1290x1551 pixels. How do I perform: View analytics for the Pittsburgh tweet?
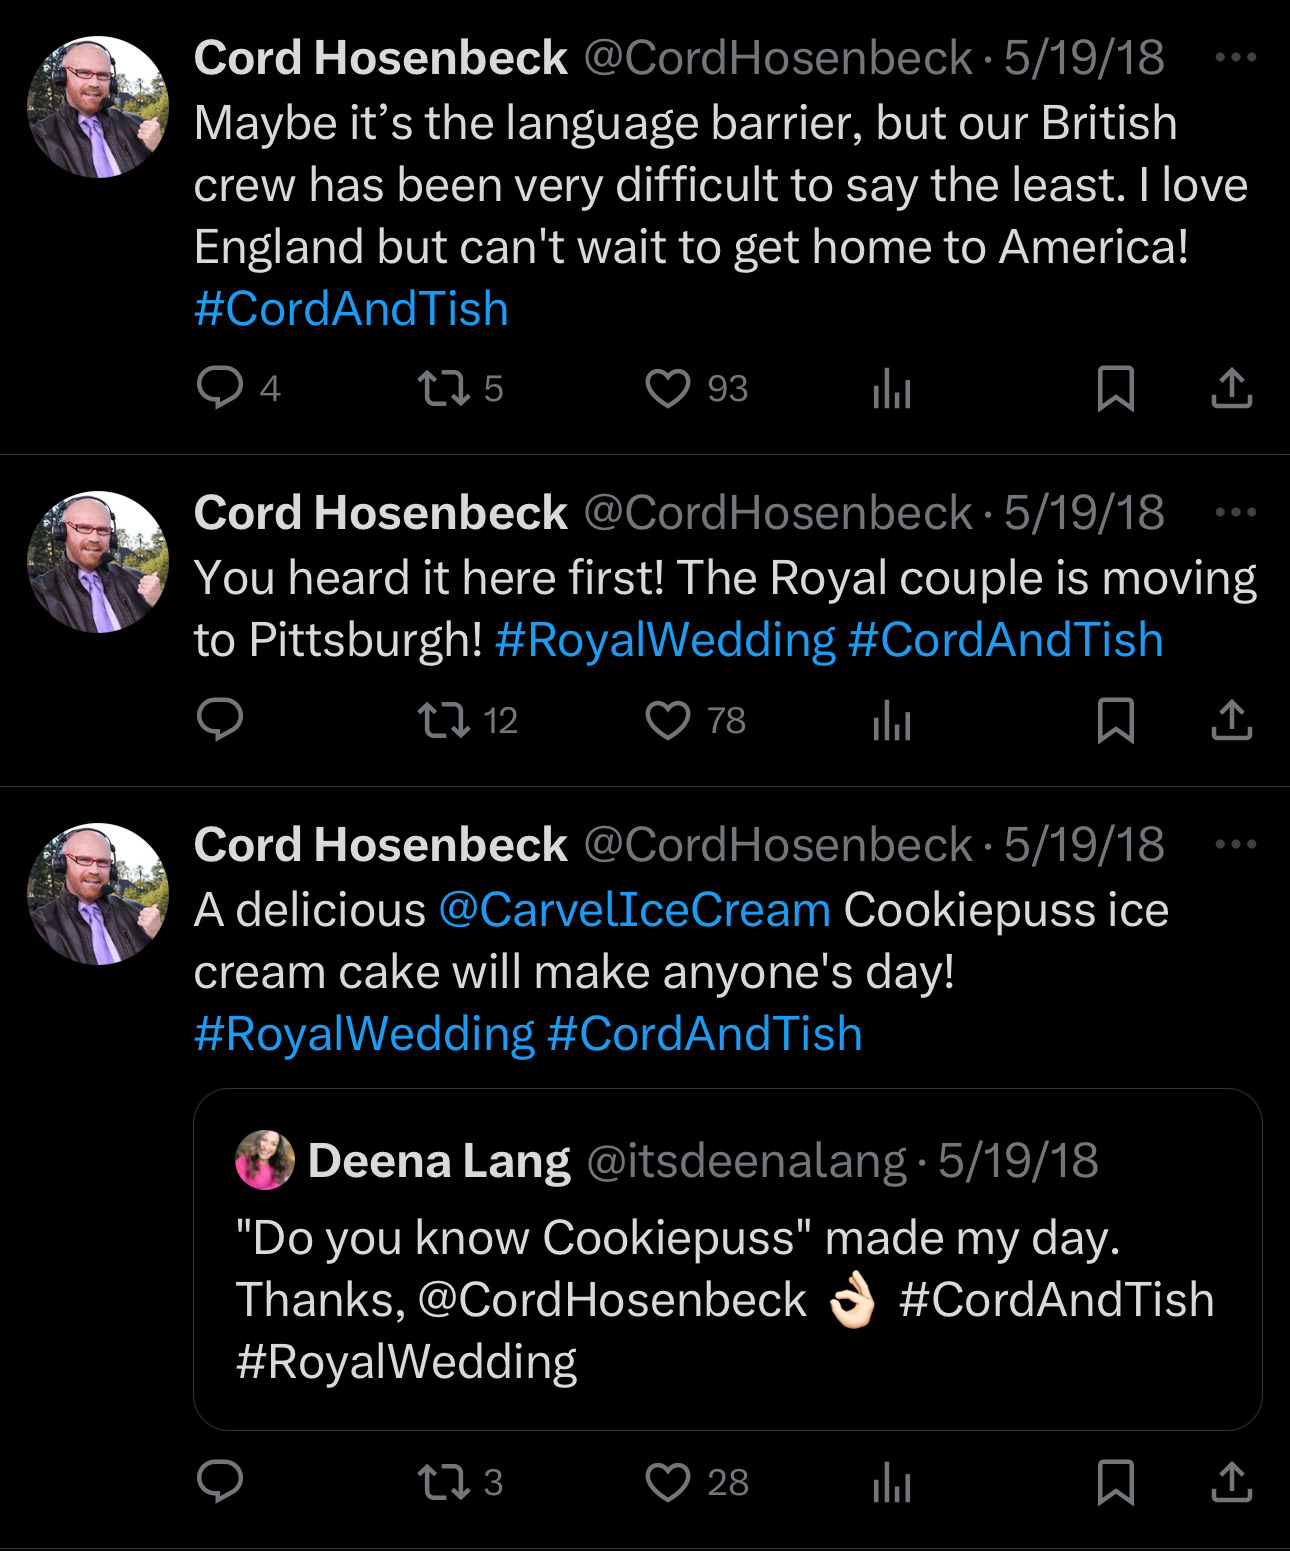(x=891, y=720)
